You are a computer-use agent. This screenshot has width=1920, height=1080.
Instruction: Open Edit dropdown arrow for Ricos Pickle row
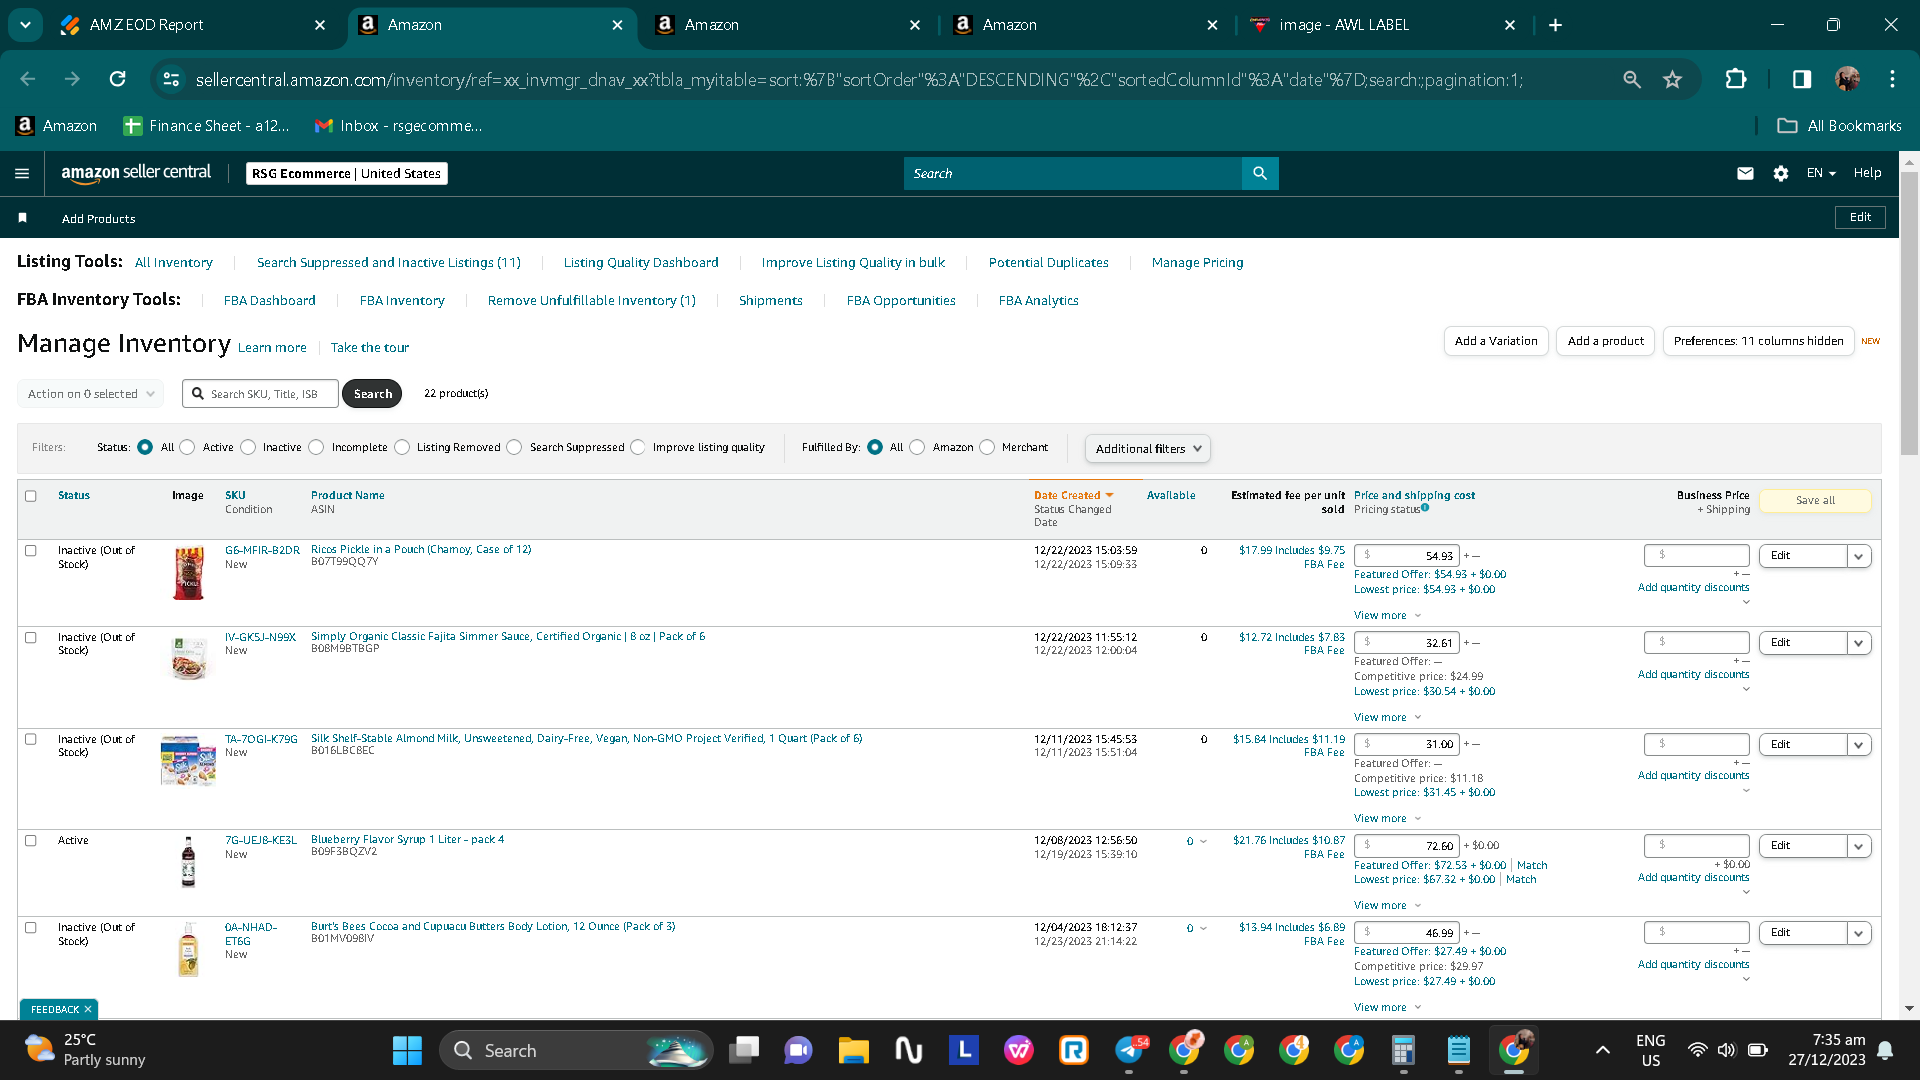click(x=1859, y=556)
